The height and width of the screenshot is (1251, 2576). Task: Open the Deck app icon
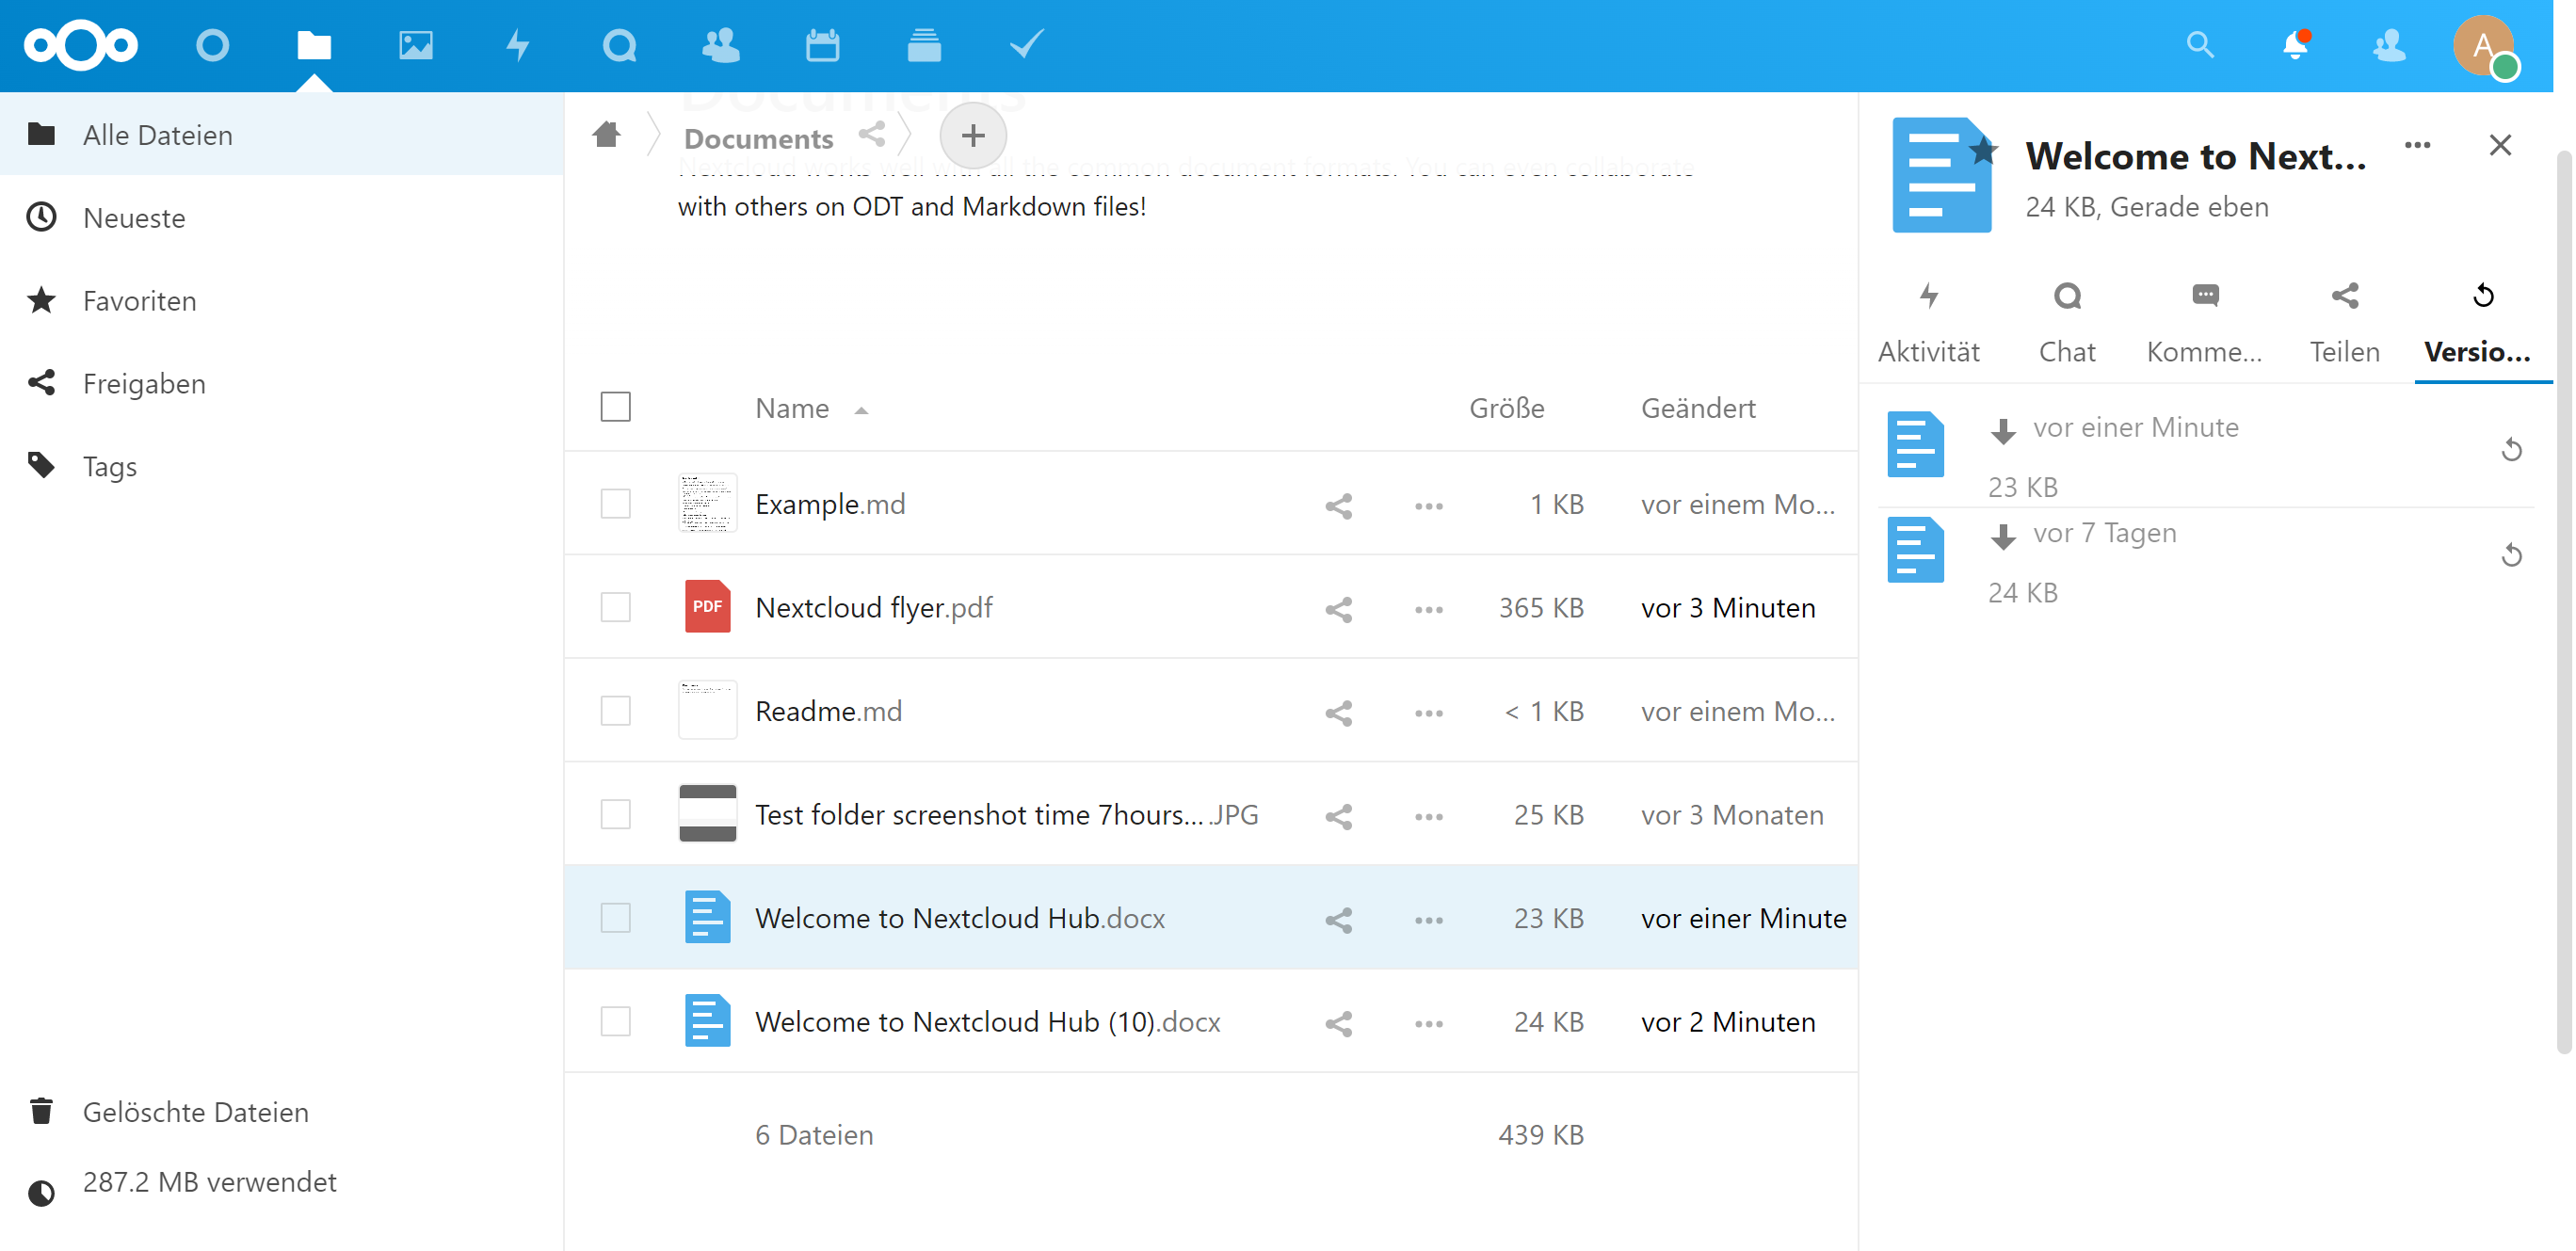[923, 45]
